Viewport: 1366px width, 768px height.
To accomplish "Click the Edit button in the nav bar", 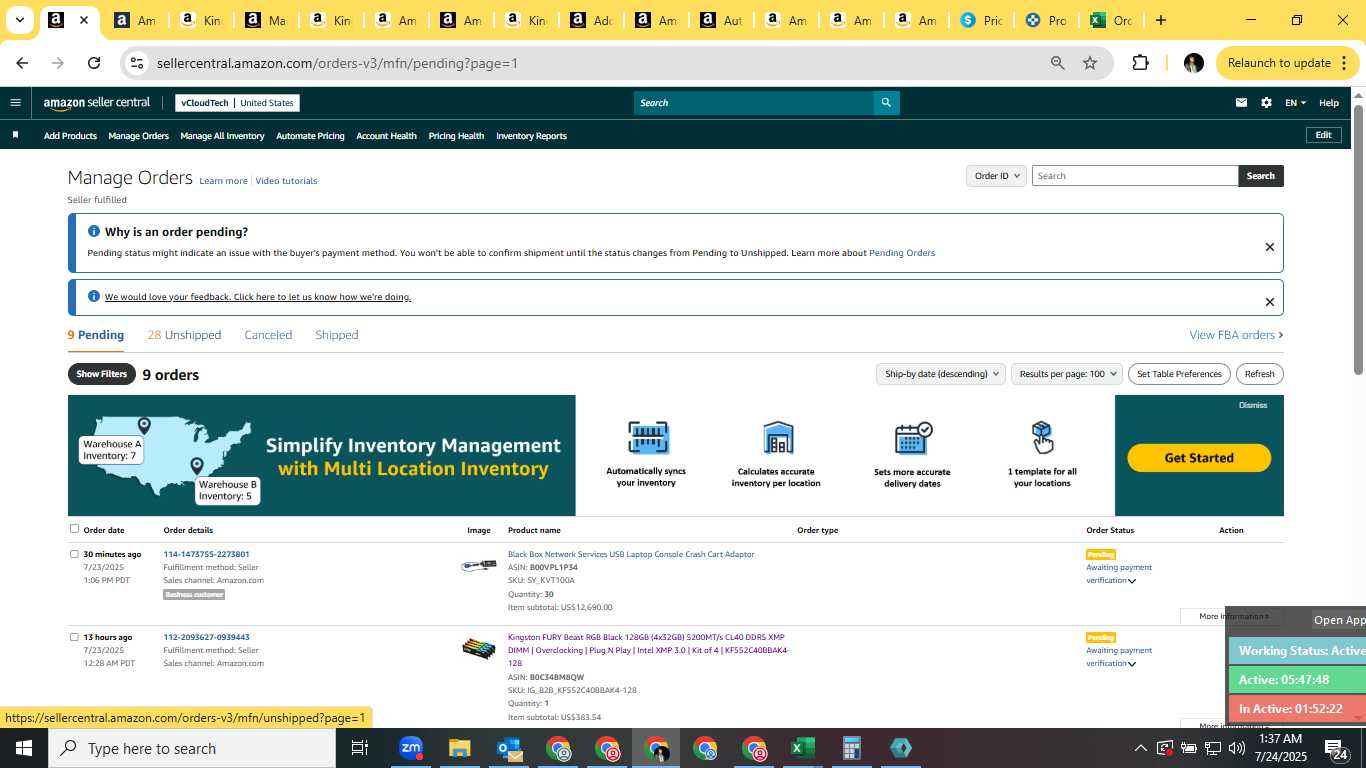I will tap(1323, 135).
